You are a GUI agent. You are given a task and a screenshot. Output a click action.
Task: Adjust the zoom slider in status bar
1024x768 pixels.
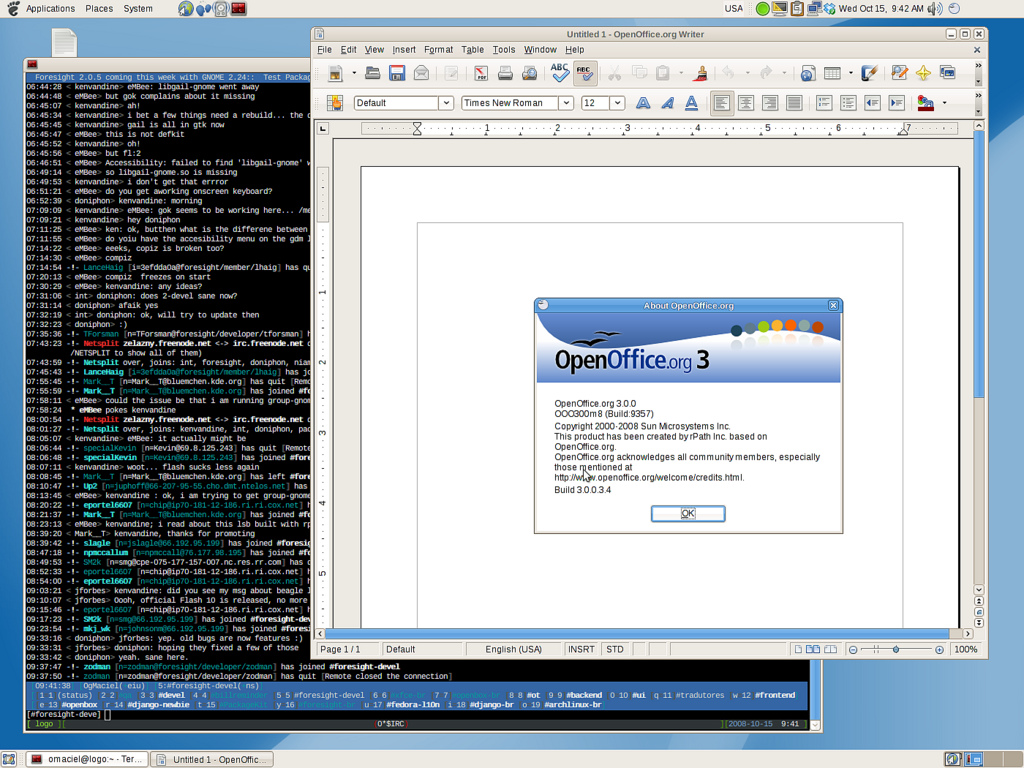(896, 649)
